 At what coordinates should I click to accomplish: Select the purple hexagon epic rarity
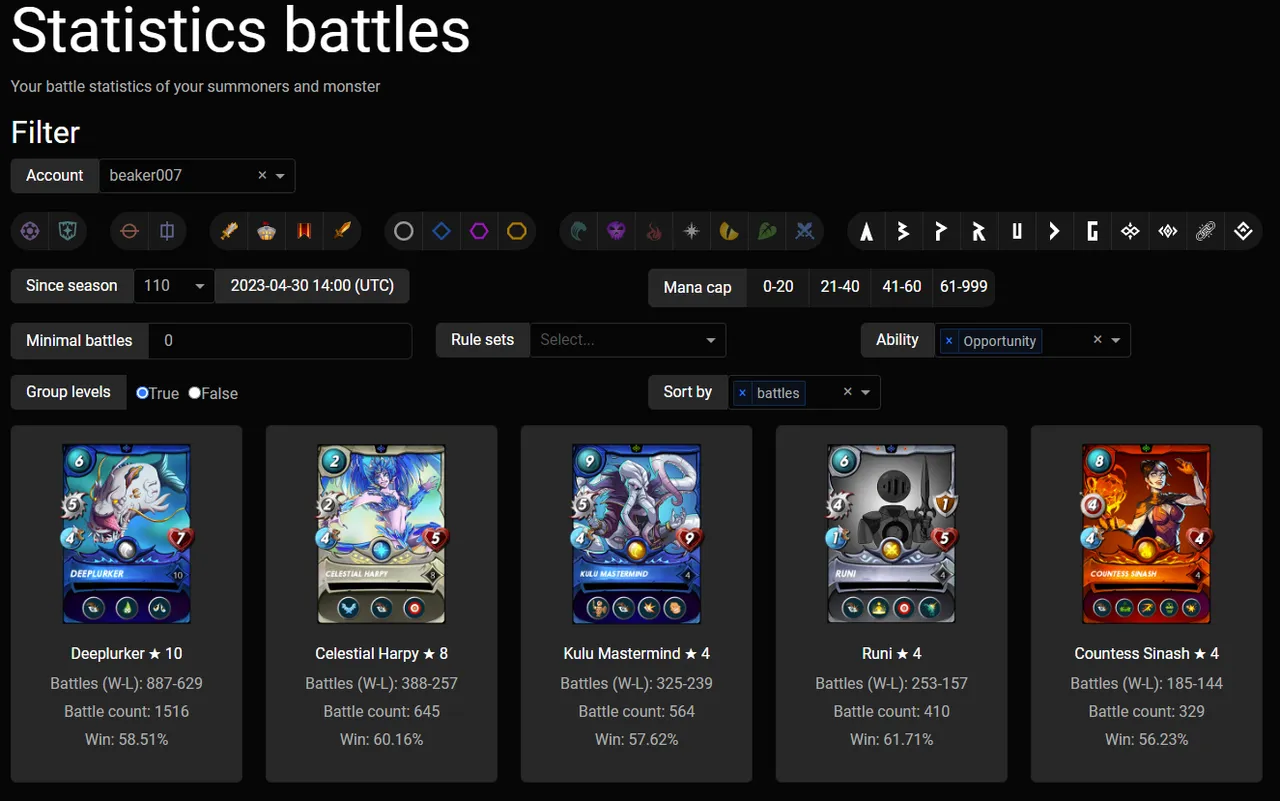click(x=479, y=232)
